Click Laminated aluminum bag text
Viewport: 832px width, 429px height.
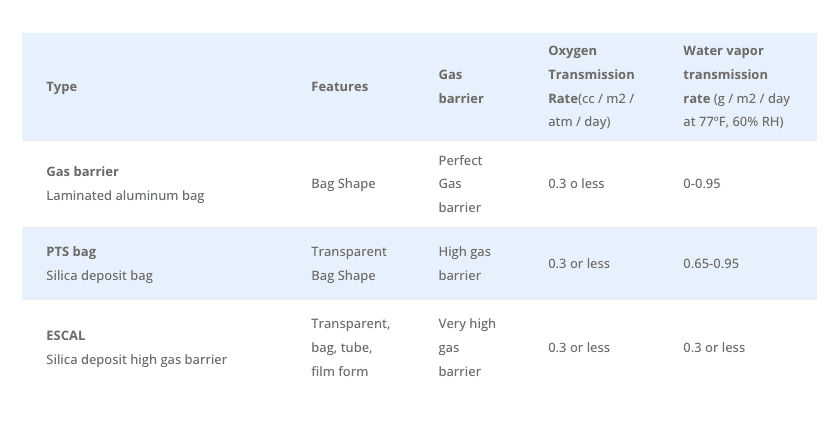(x=125, y=195)
